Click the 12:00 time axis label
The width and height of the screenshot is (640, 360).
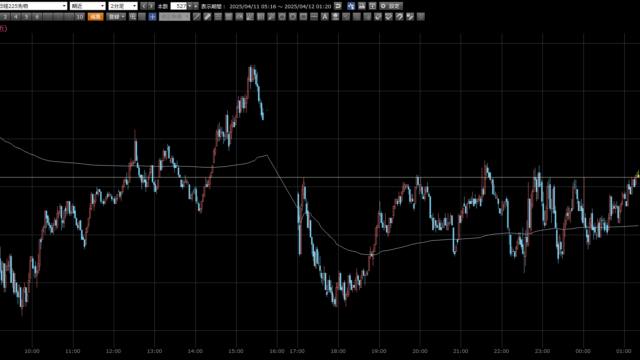[113, 351]
